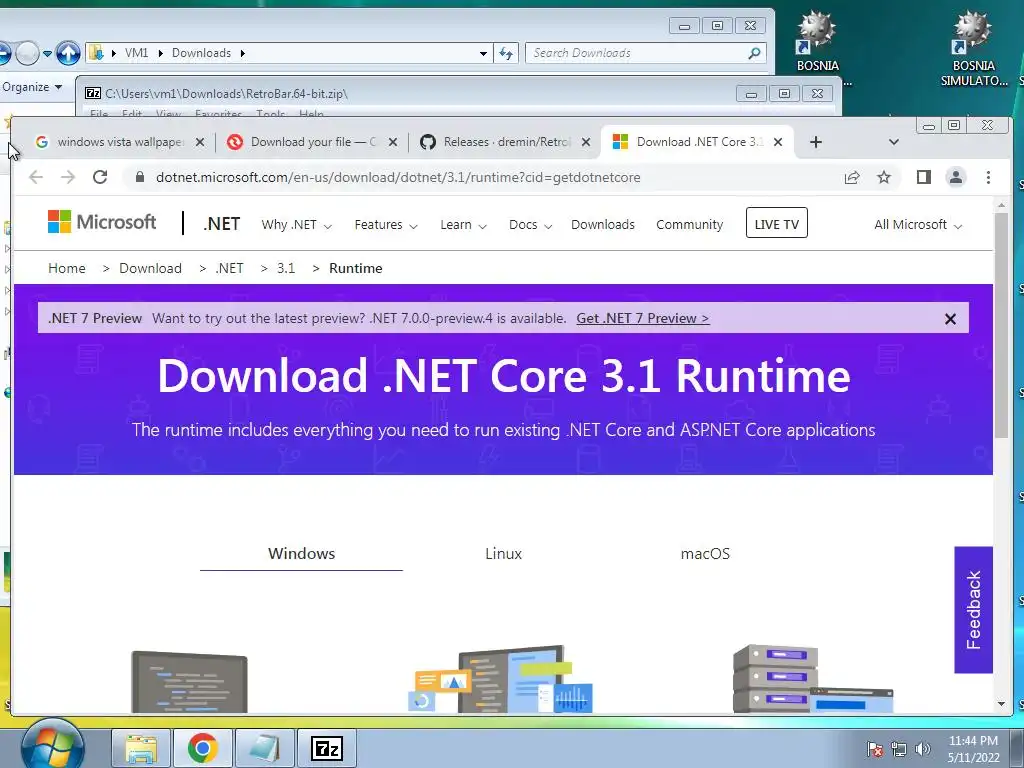Open Chrome taskbar icon

point(202,748)
